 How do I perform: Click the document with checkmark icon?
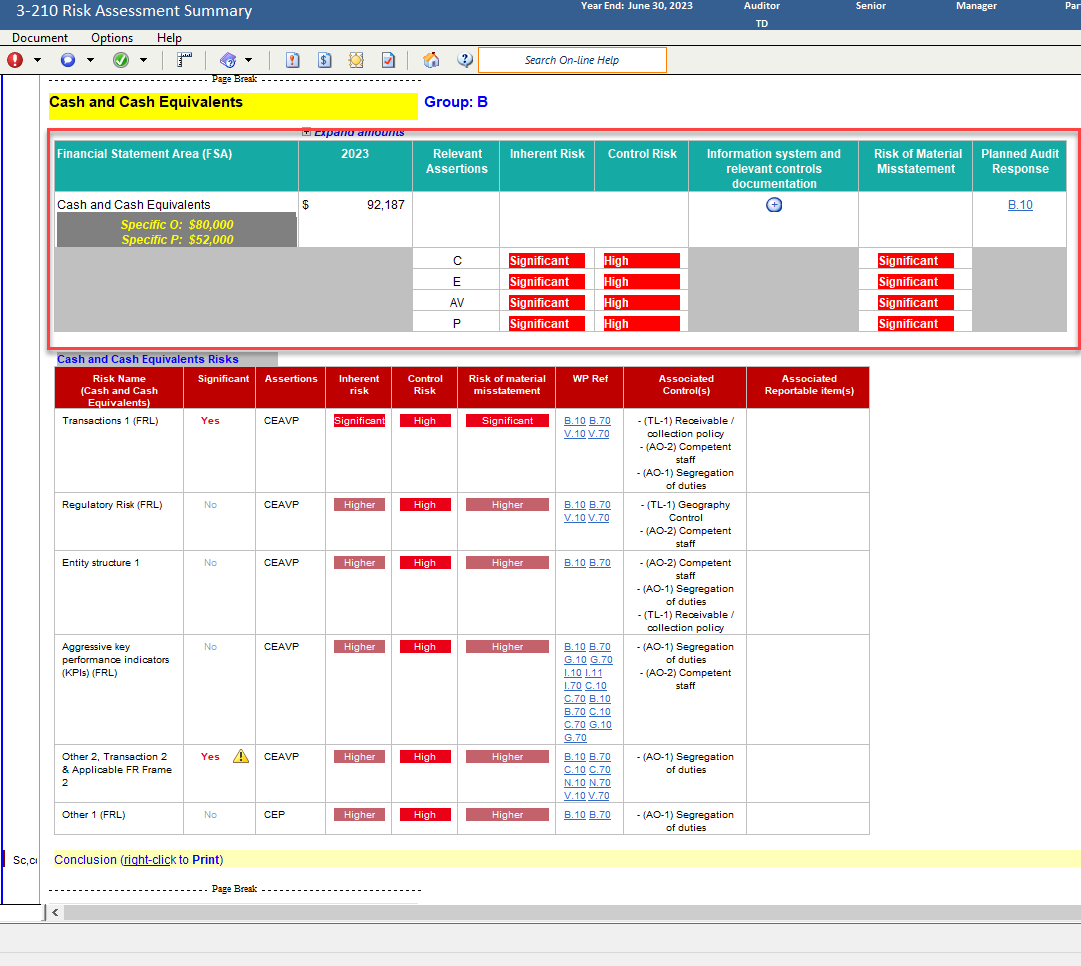388,60
